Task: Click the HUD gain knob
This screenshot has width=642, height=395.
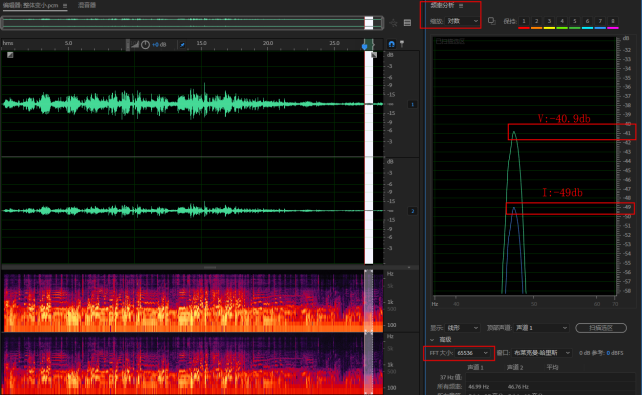Action: click(145, 45)
